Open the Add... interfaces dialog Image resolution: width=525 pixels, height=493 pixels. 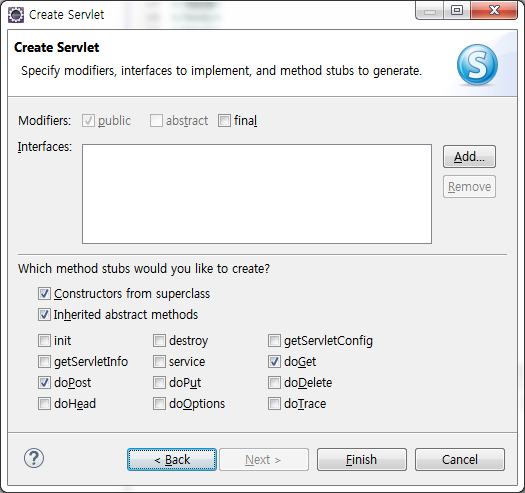tap(469, 156)
